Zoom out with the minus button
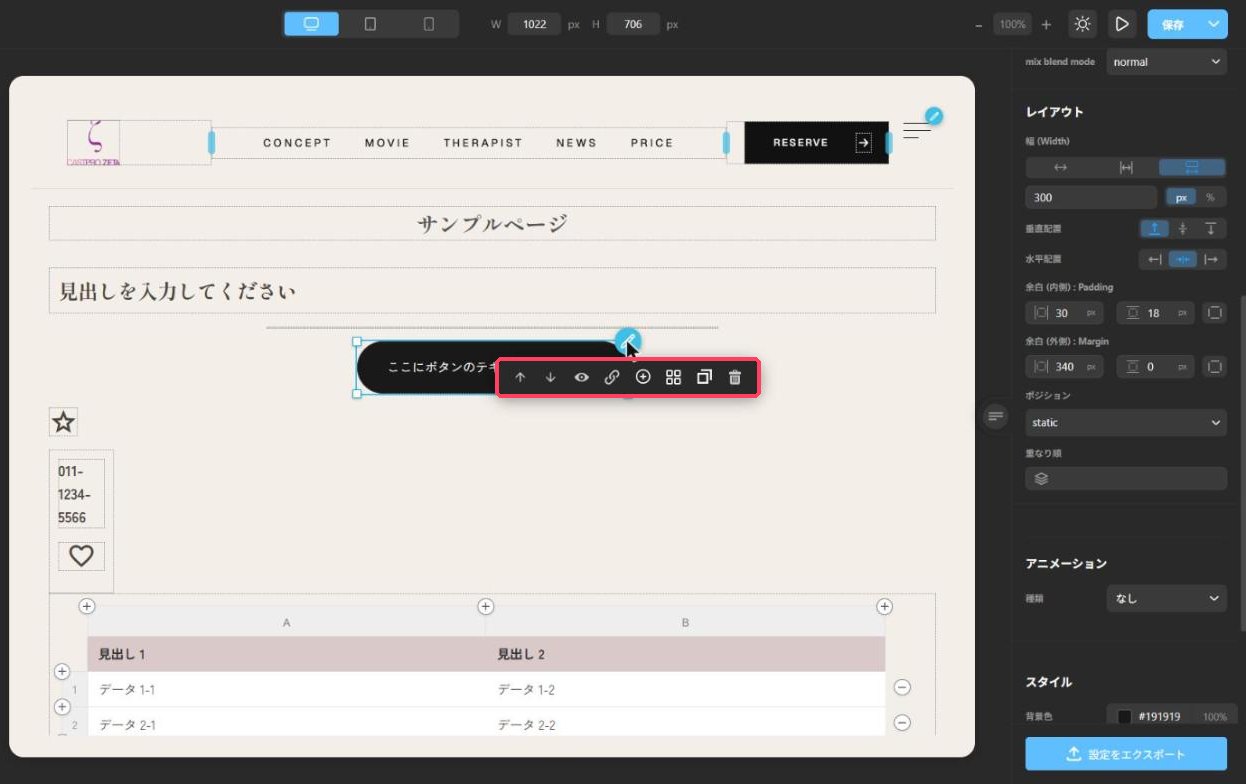 click(x=979, y=24)
